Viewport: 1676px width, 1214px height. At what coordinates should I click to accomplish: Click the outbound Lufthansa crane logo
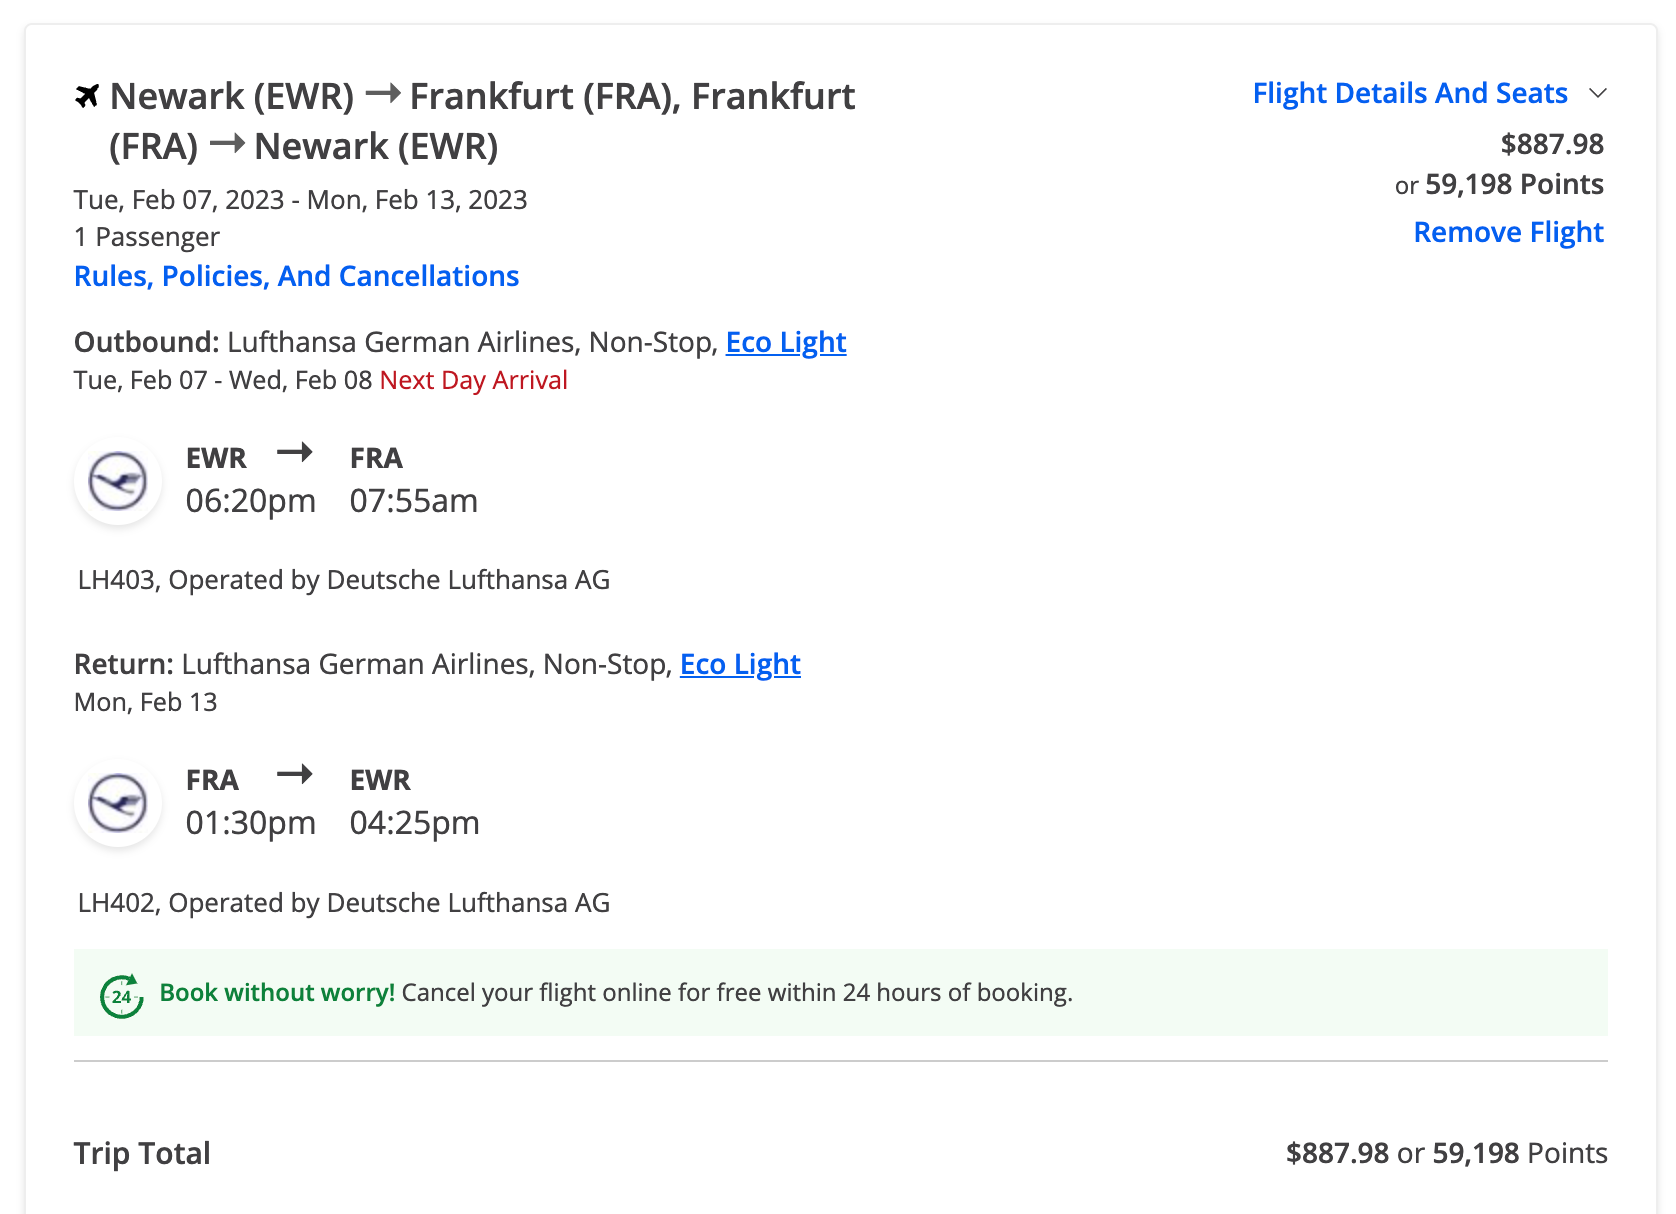pos(118,481)
